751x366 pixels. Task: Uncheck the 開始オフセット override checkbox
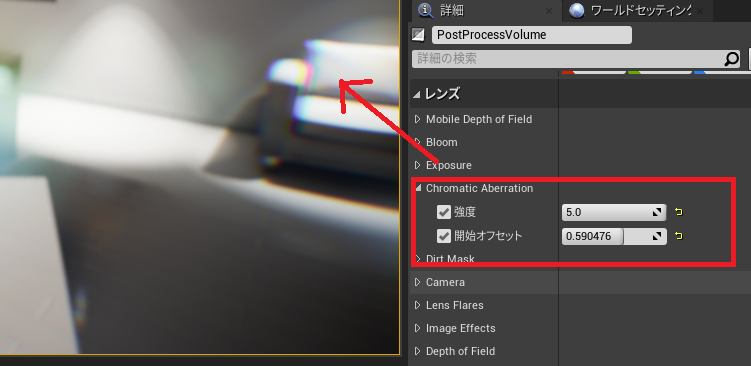[x=444, y=236]
